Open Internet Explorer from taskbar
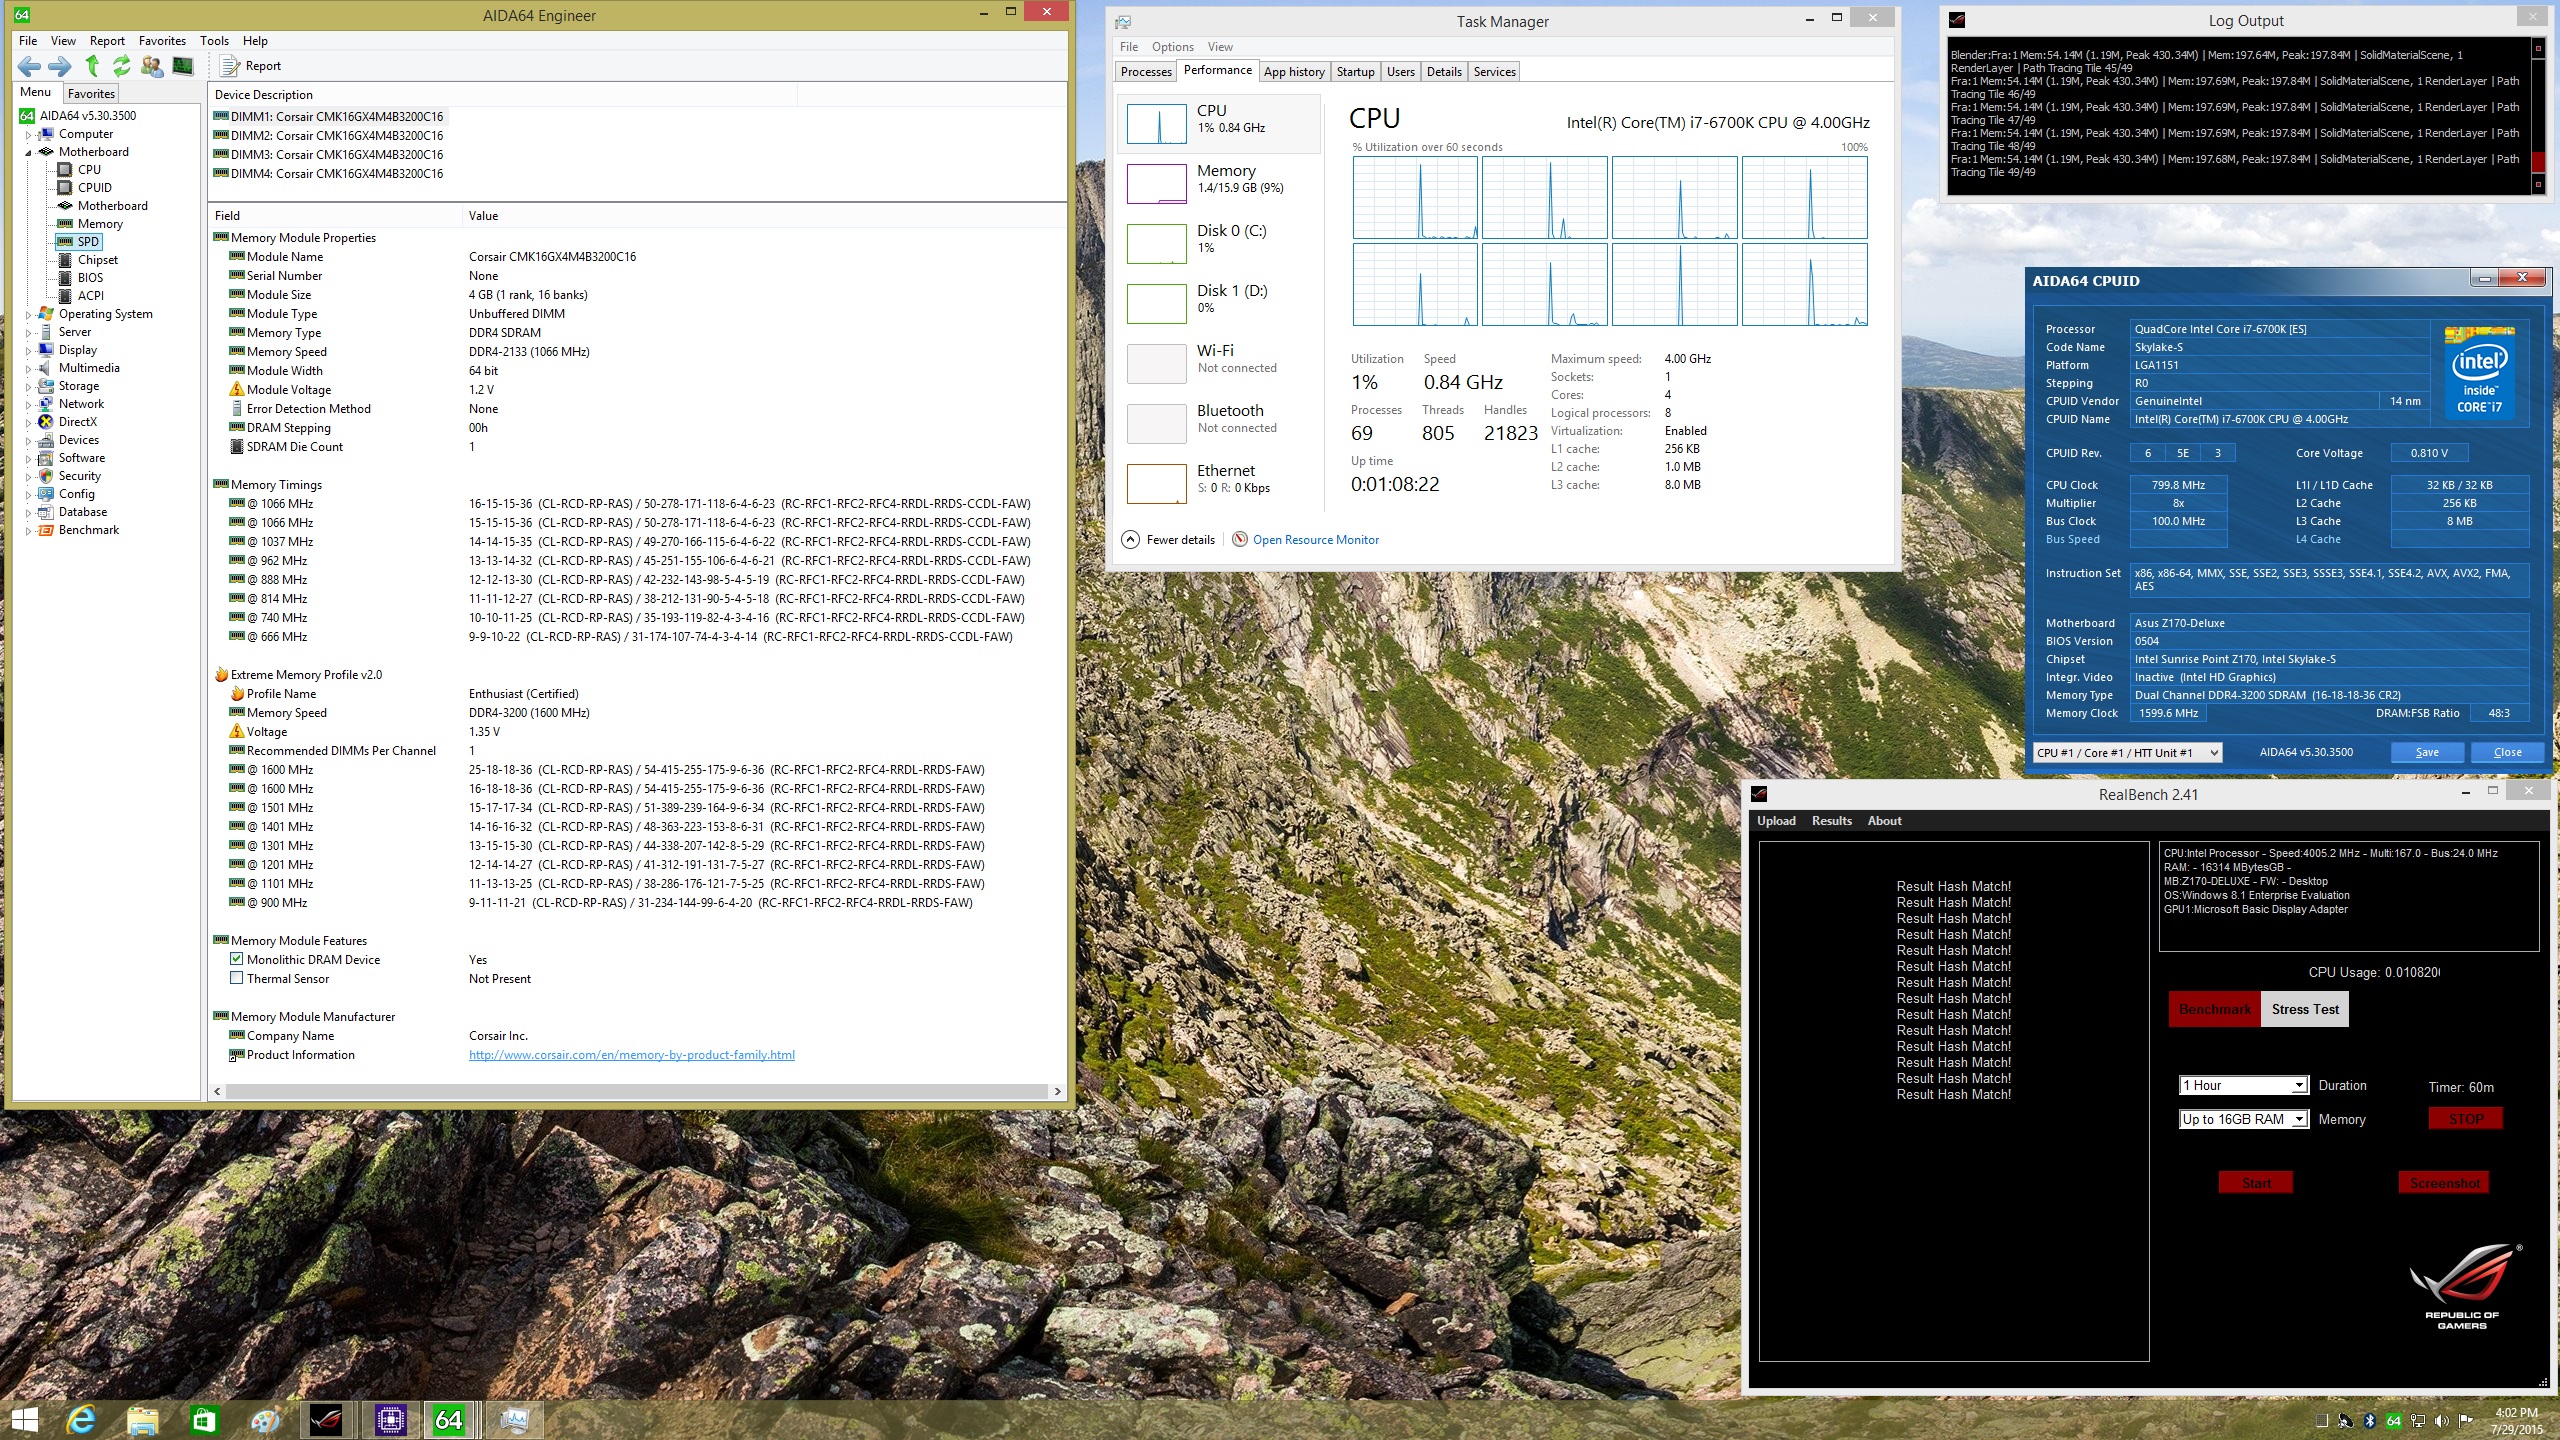The image size is (2560, 1440). click(x=82, y=1419)
